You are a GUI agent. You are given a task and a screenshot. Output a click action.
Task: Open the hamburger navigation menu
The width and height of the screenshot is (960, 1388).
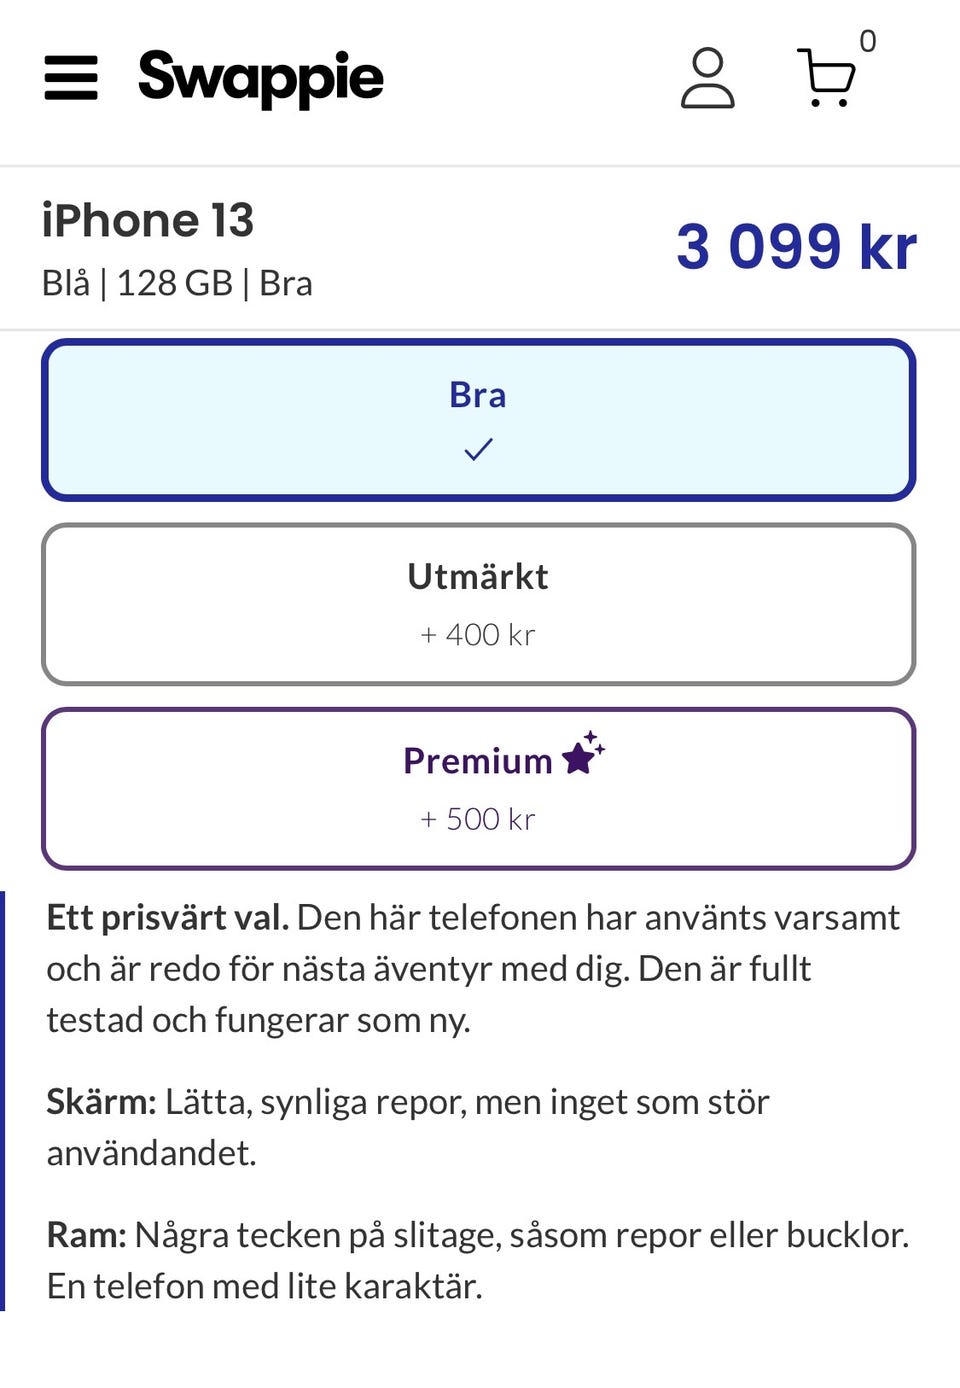click(71, 78)
